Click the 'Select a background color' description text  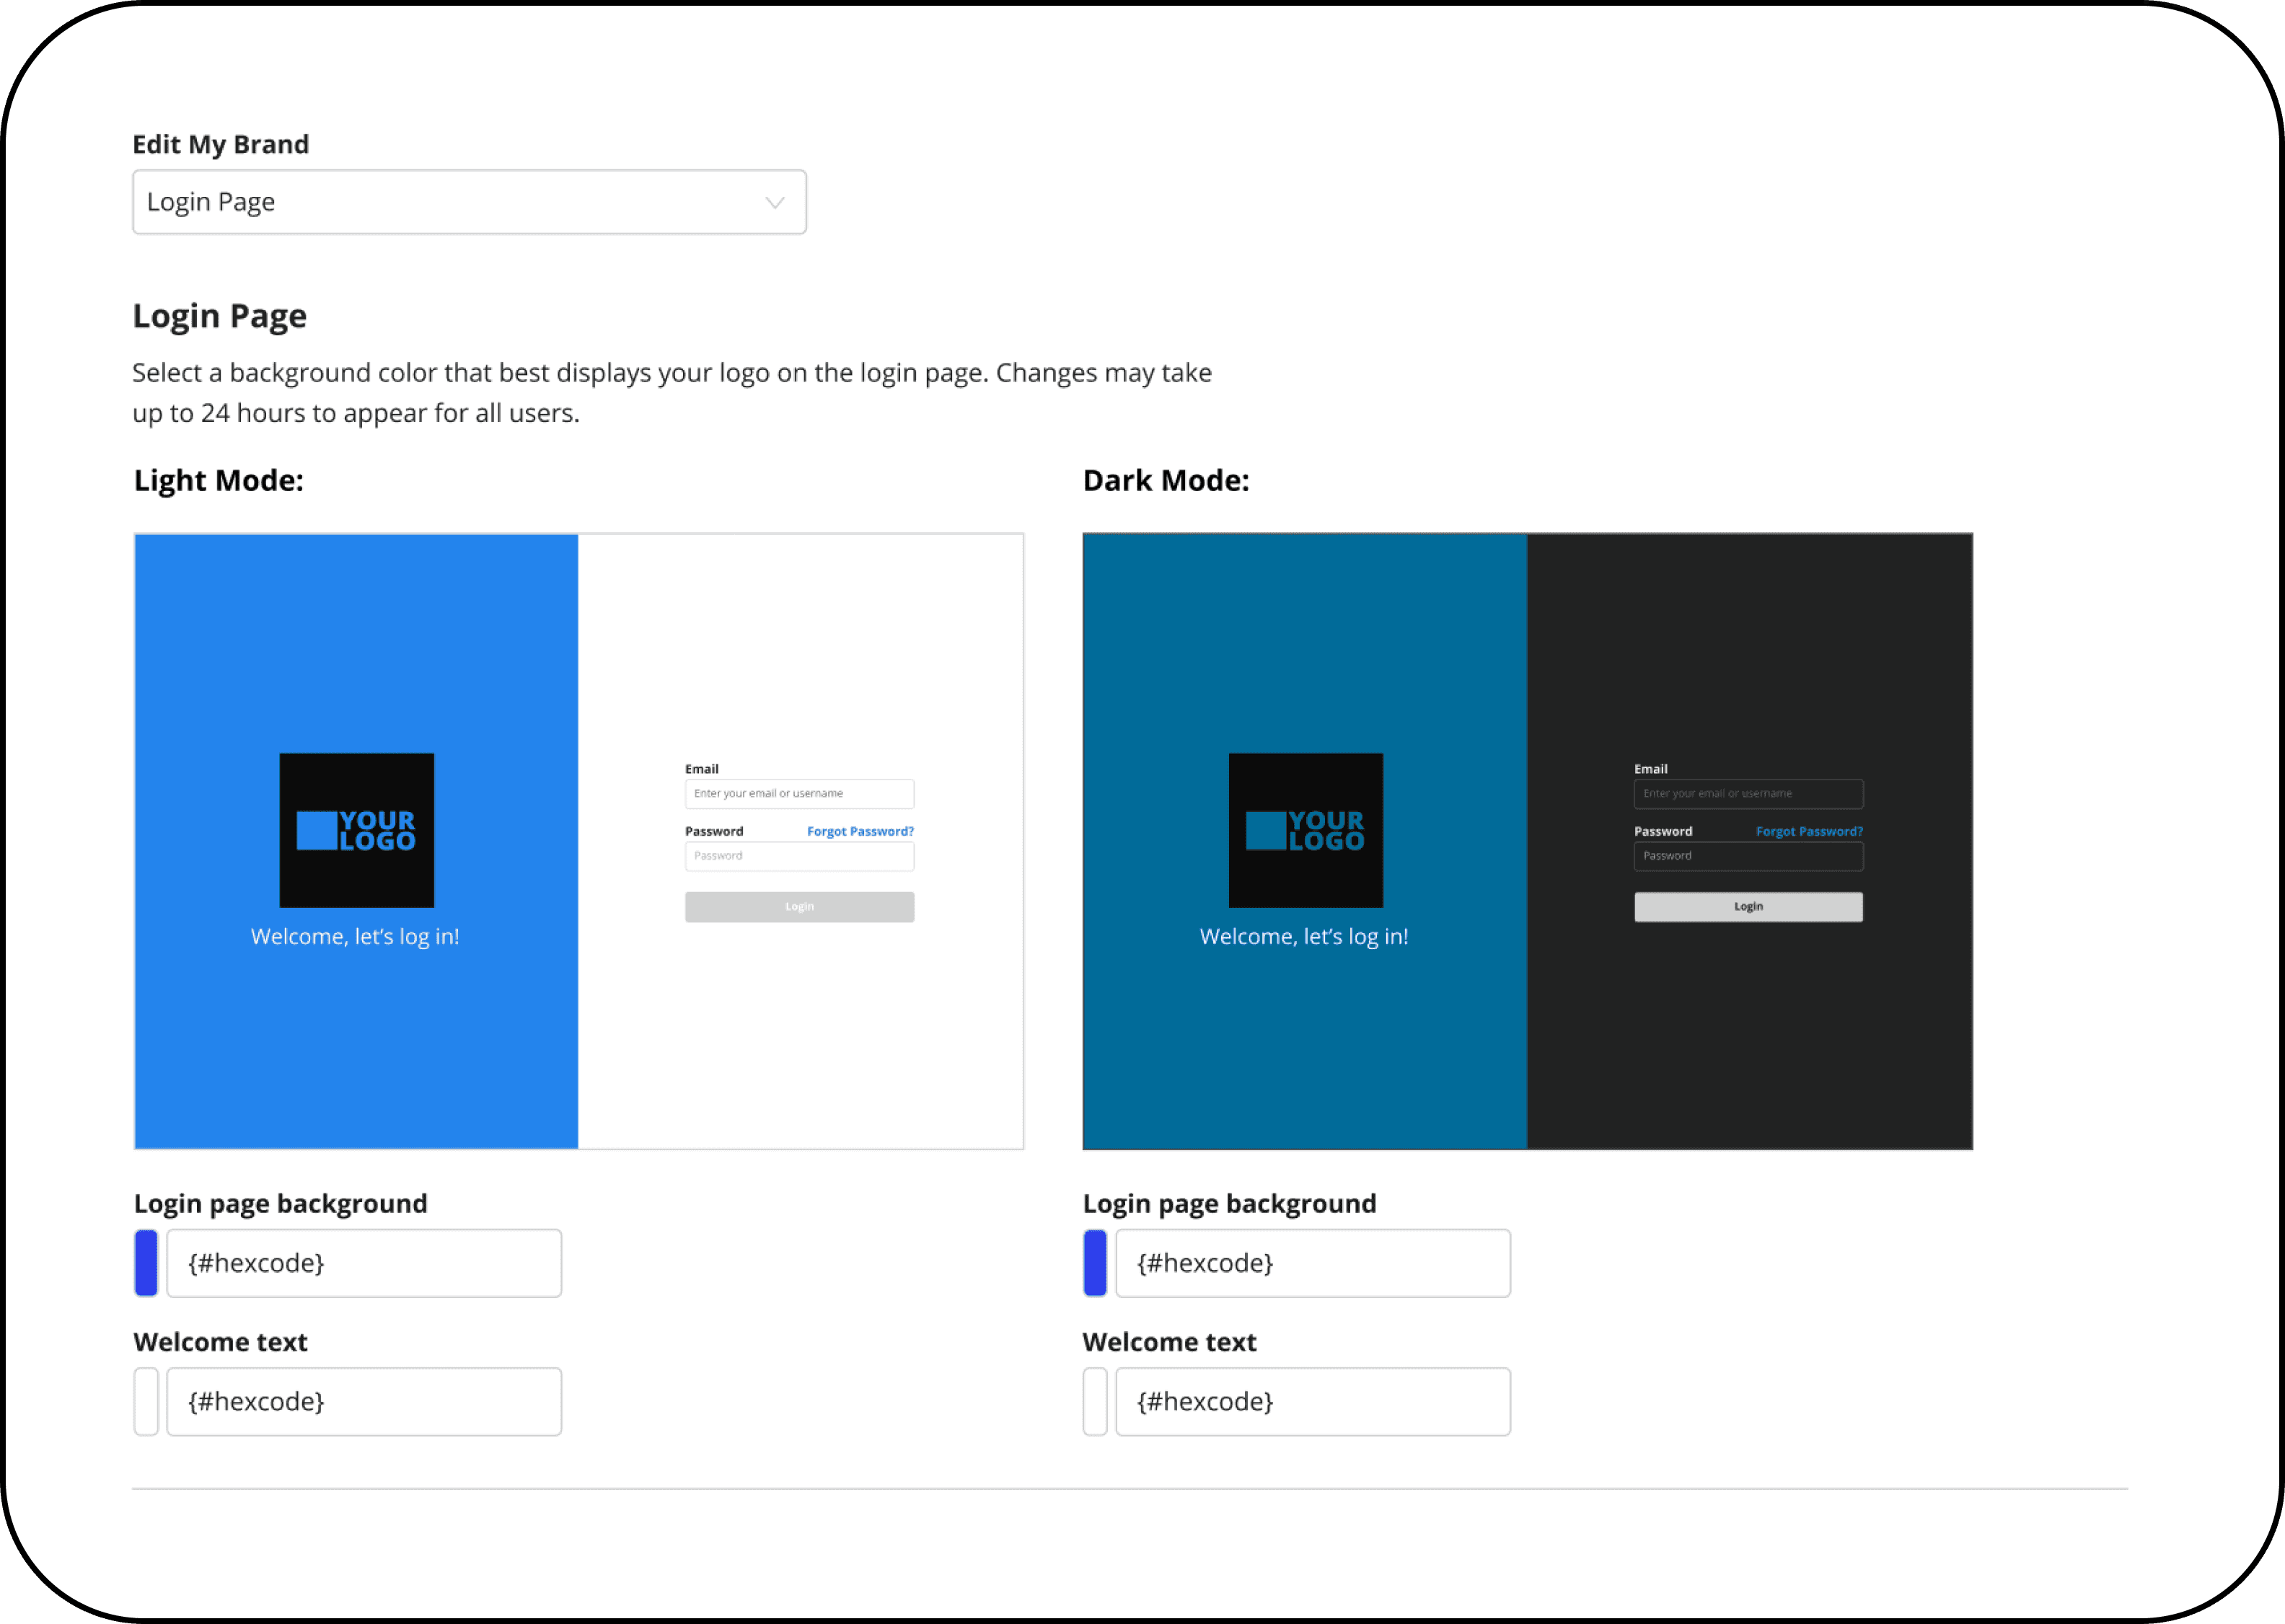coord(672,393)
